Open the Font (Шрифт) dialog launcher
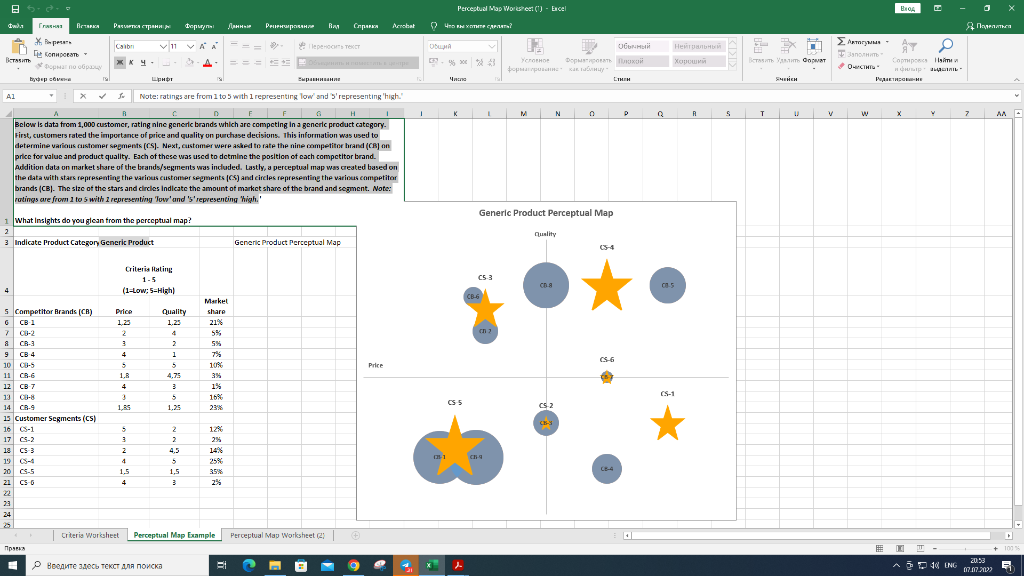Viewport: 1024px width, 576px height. pos(220,79)
